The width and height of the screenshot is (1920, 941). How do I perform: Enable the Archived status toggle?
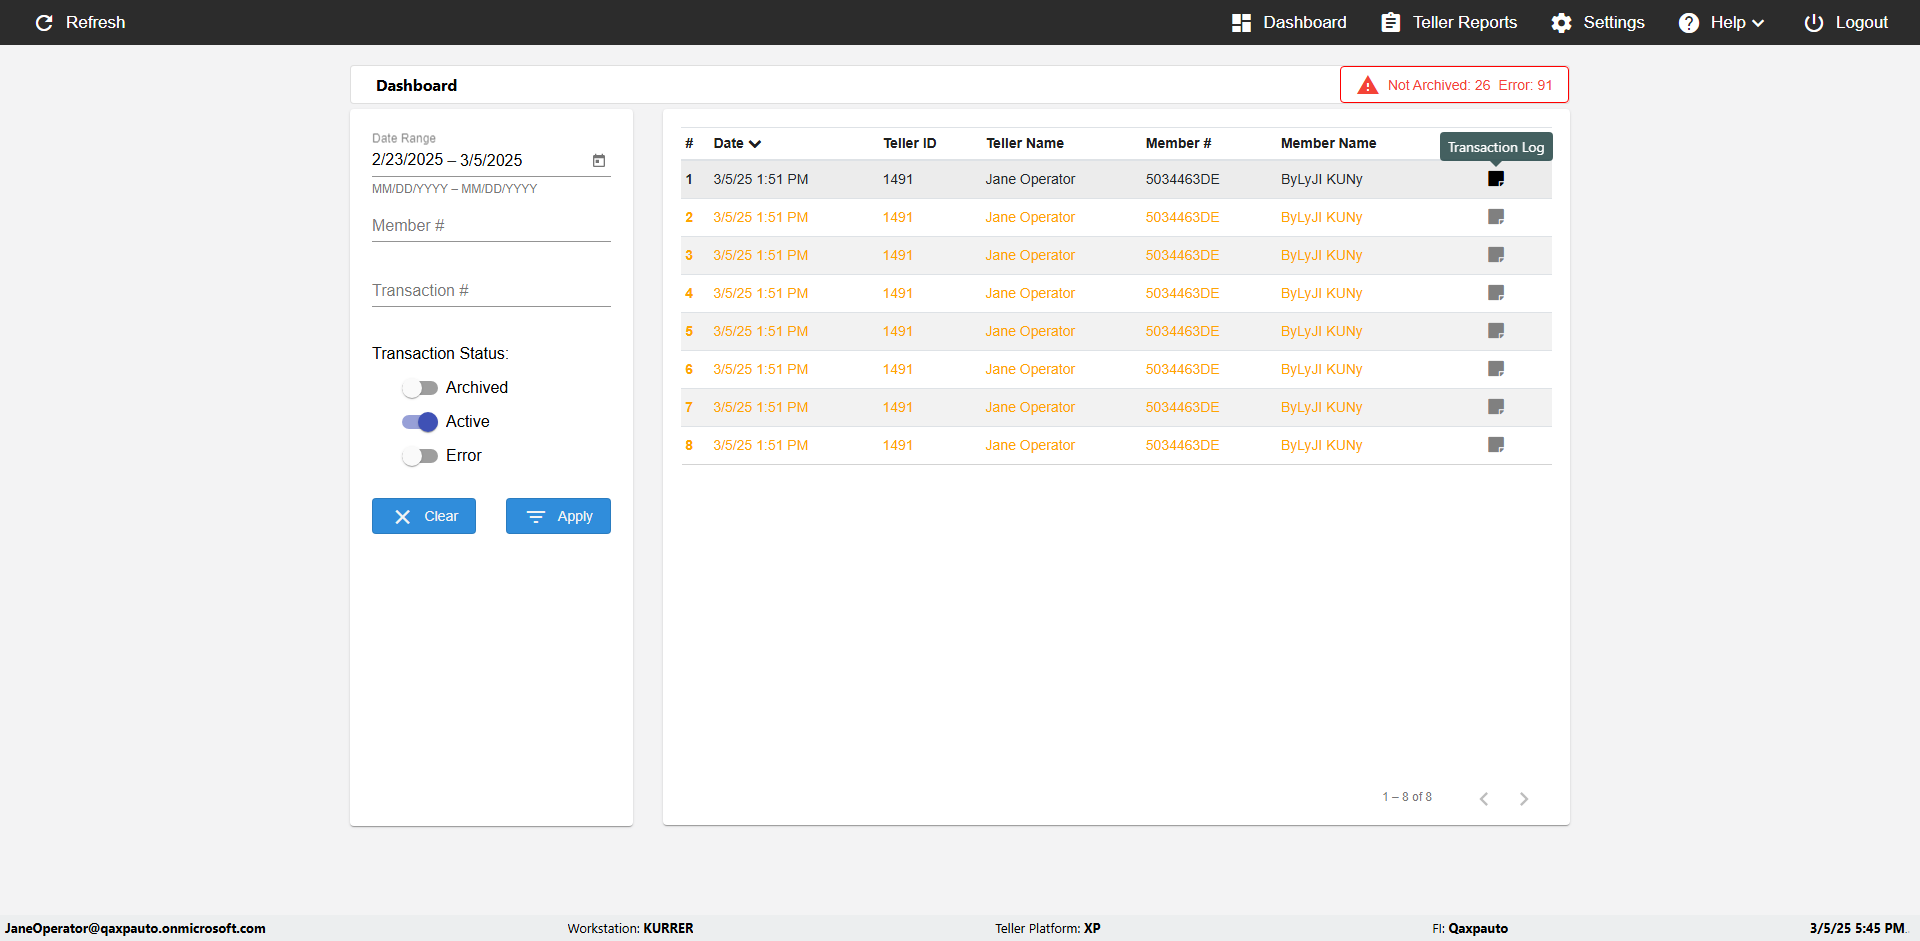point(420,388)
